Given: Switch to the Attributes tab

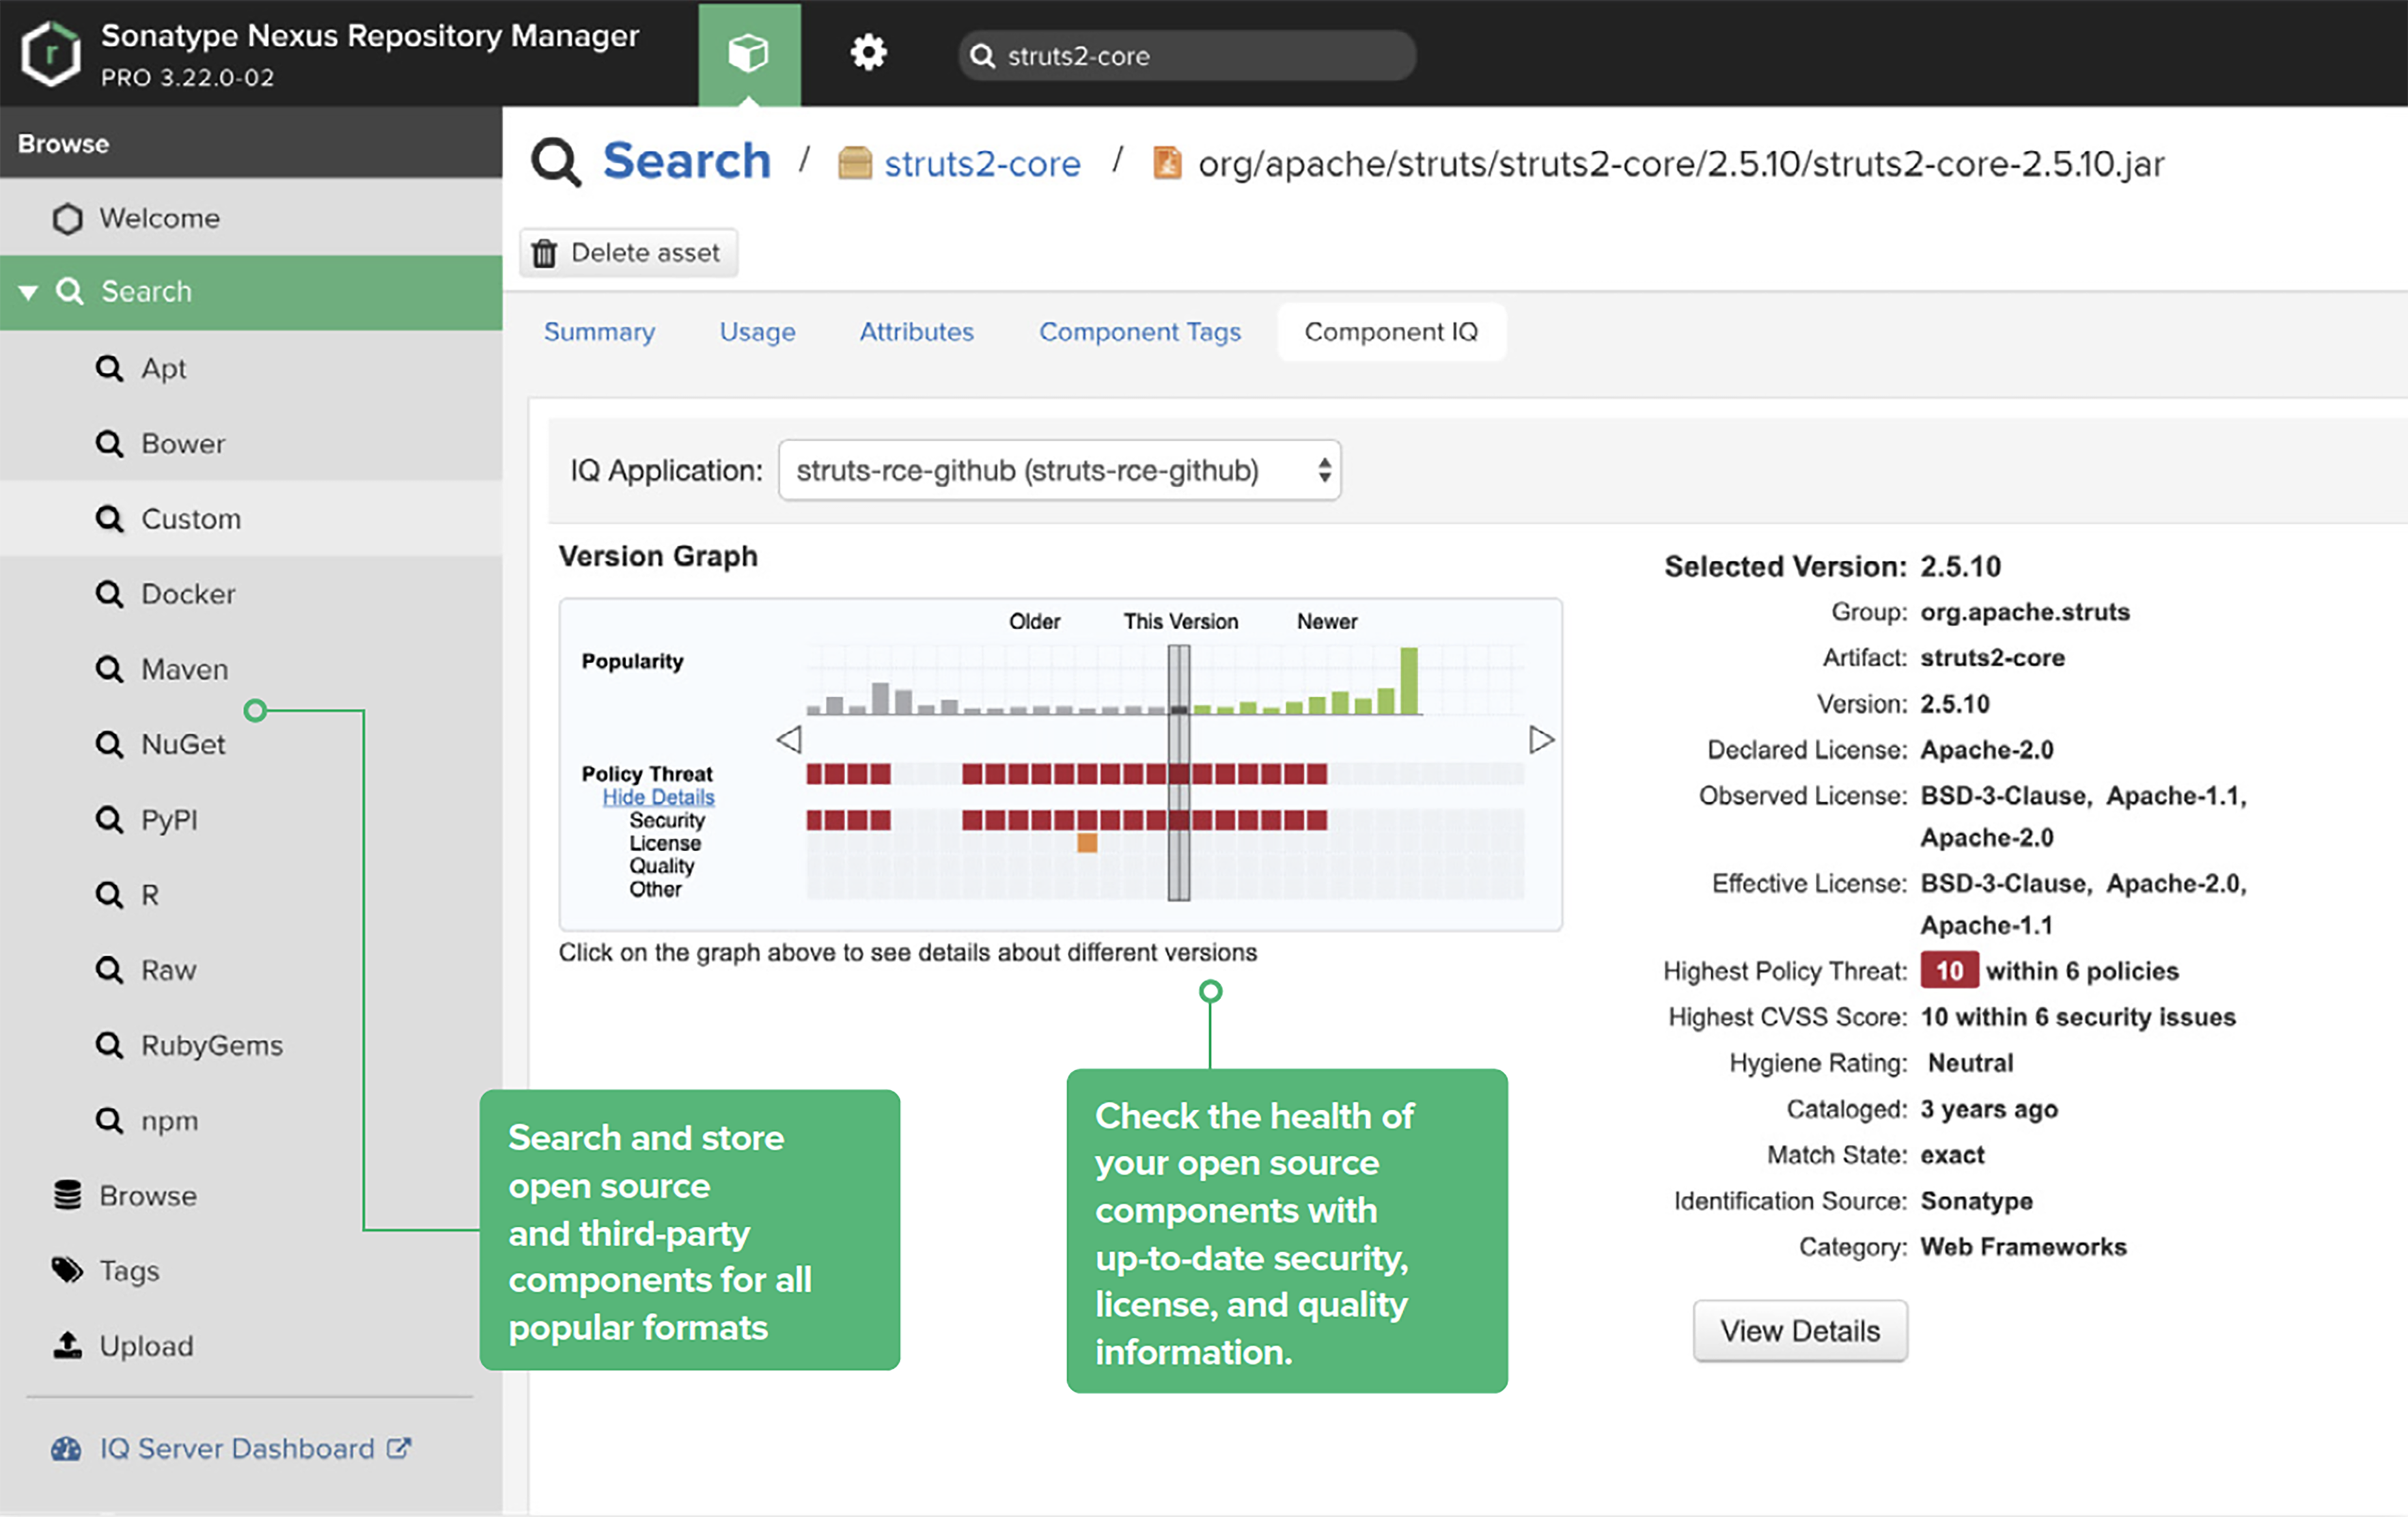Looking at the screenshot, I should (x=916, y=332).
